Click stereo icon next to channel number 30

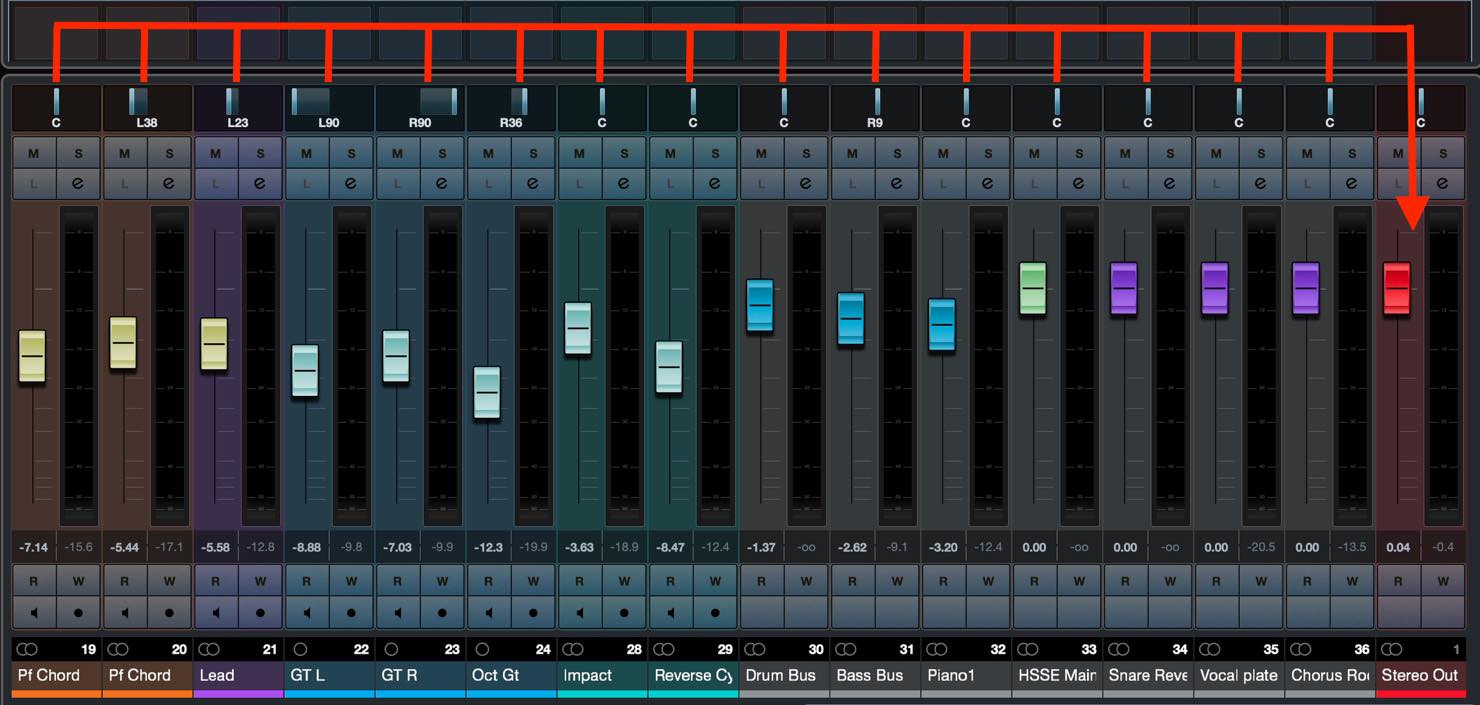[x=755, y=649]
